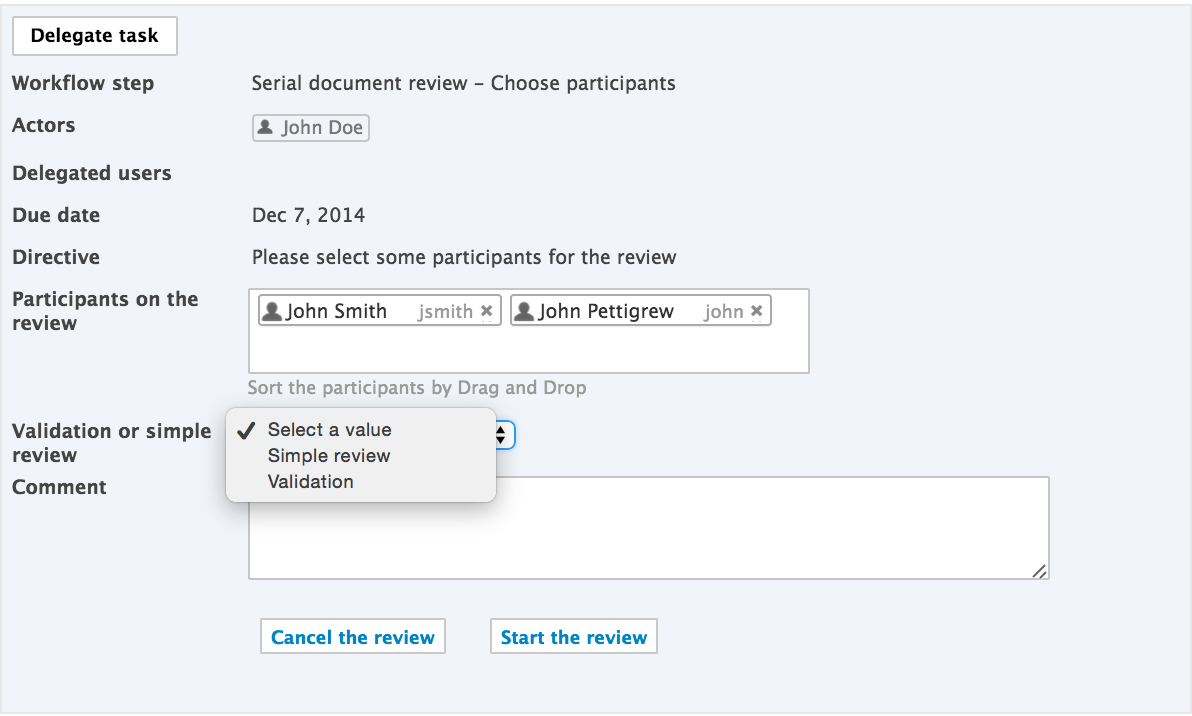Click the checkmark icon beside Select a value

tap(246, 430)
